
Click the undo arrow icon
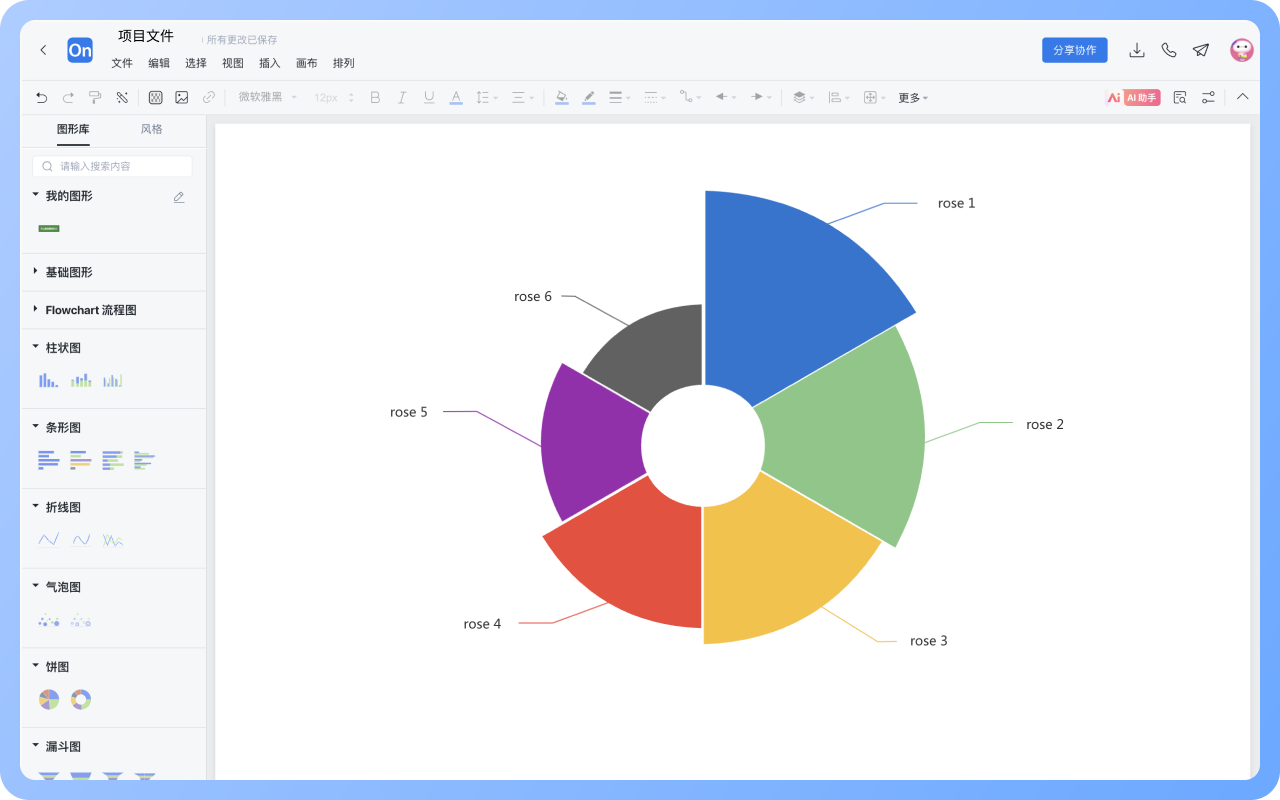coord(41,98)
